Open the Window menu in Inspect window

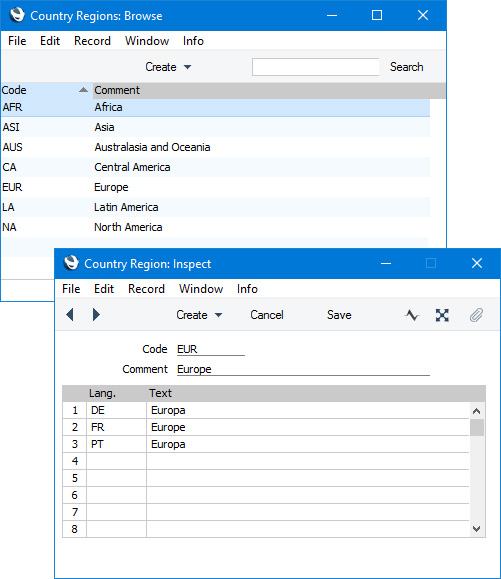point(201,289)
